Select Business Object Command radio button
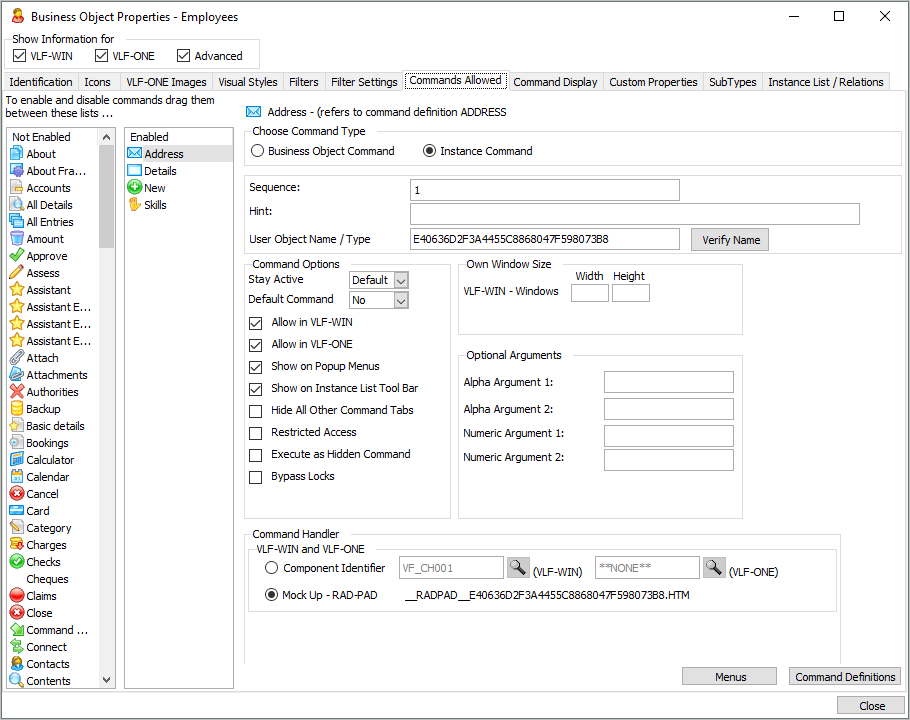910x720 pixels. 258,151
